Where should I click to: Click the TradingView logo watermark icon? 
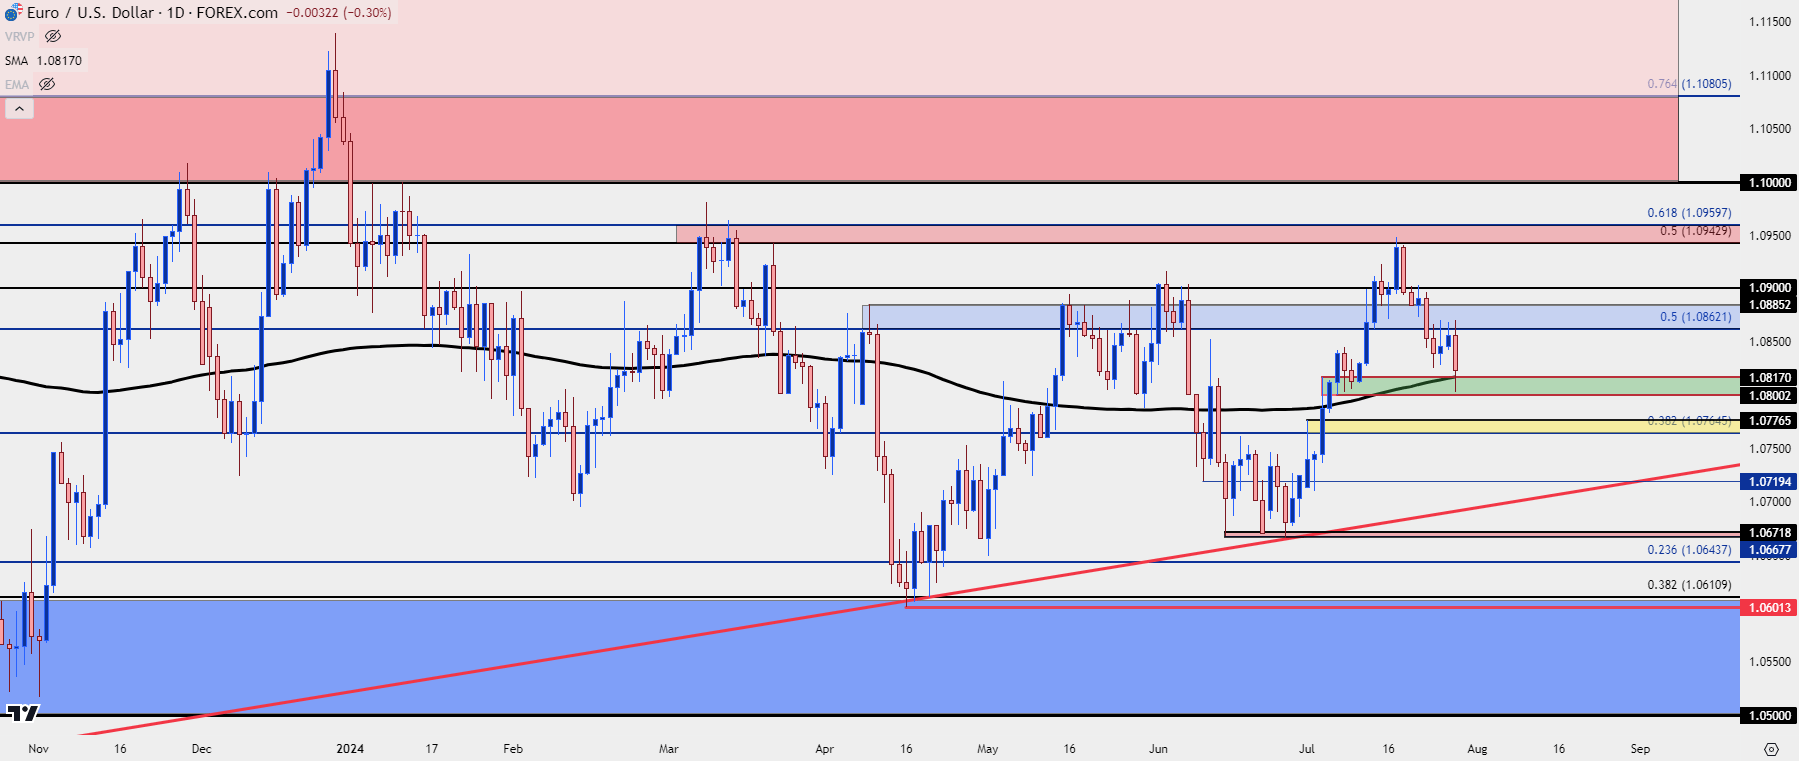(x=22, y=712)
